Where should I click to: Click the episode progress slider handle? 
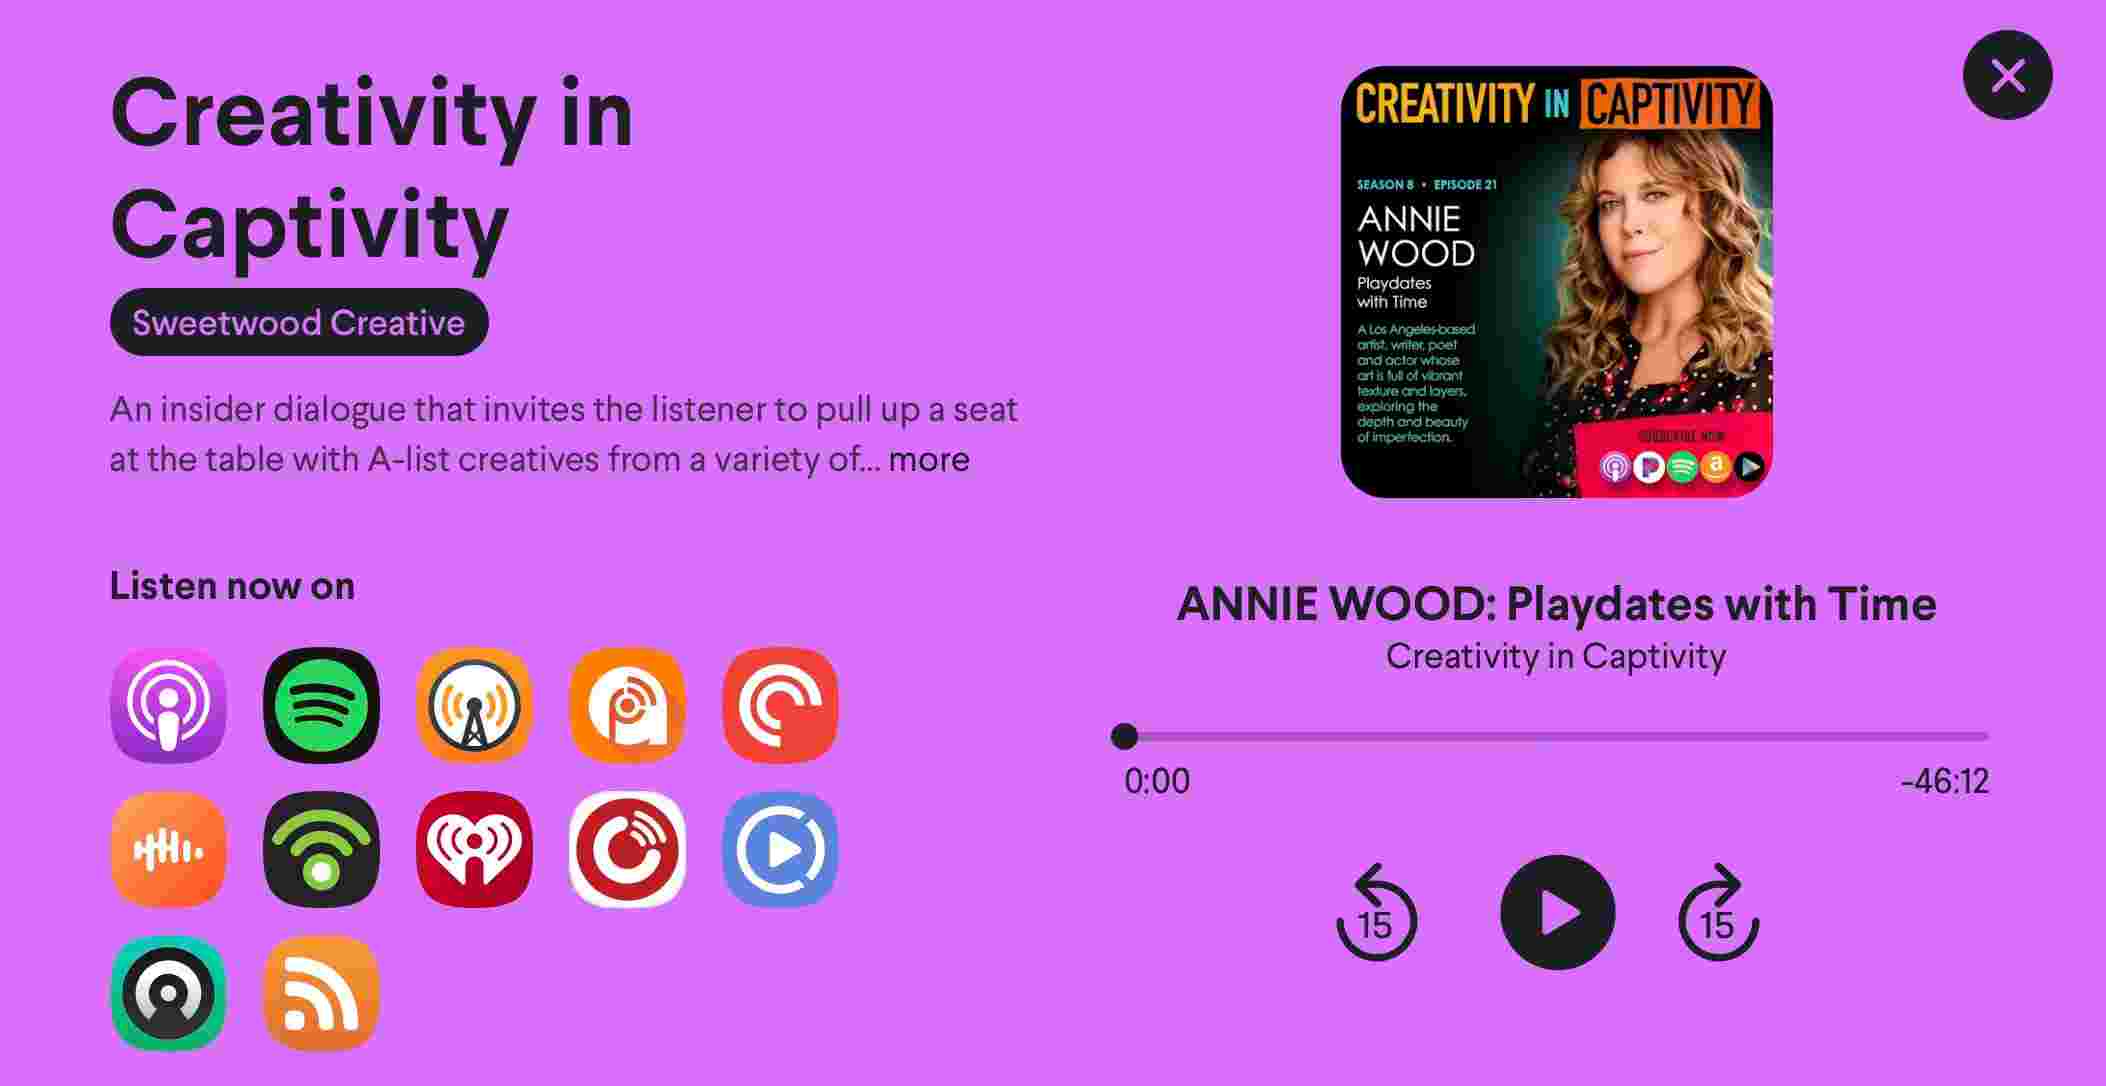[1124, 736]
